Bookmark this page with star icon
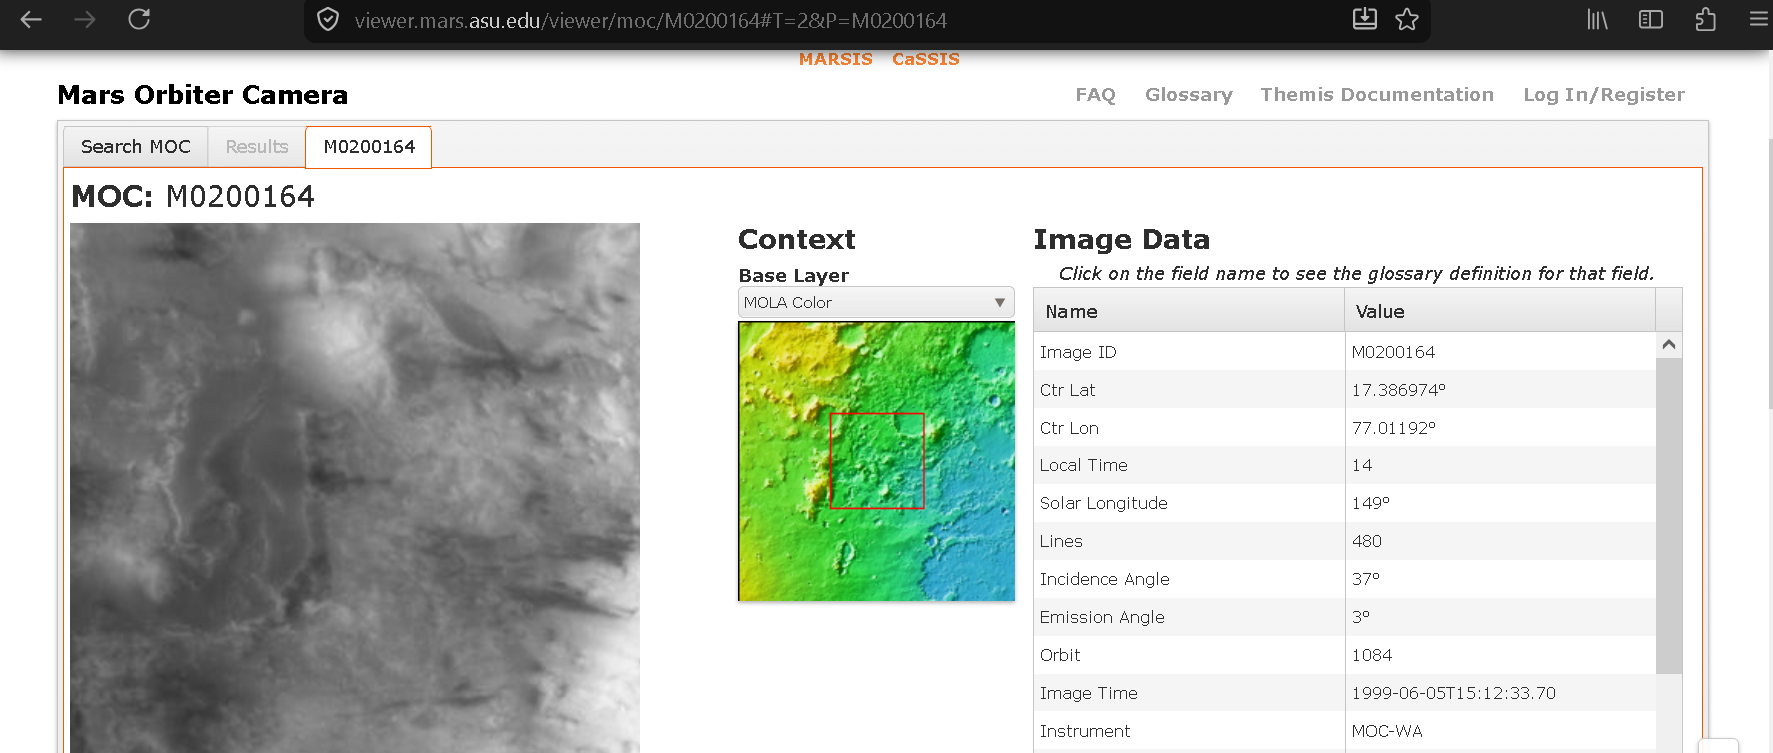Image resolution: width=1773 pixels, height=753 pixels. click(x=1407, y=20)
